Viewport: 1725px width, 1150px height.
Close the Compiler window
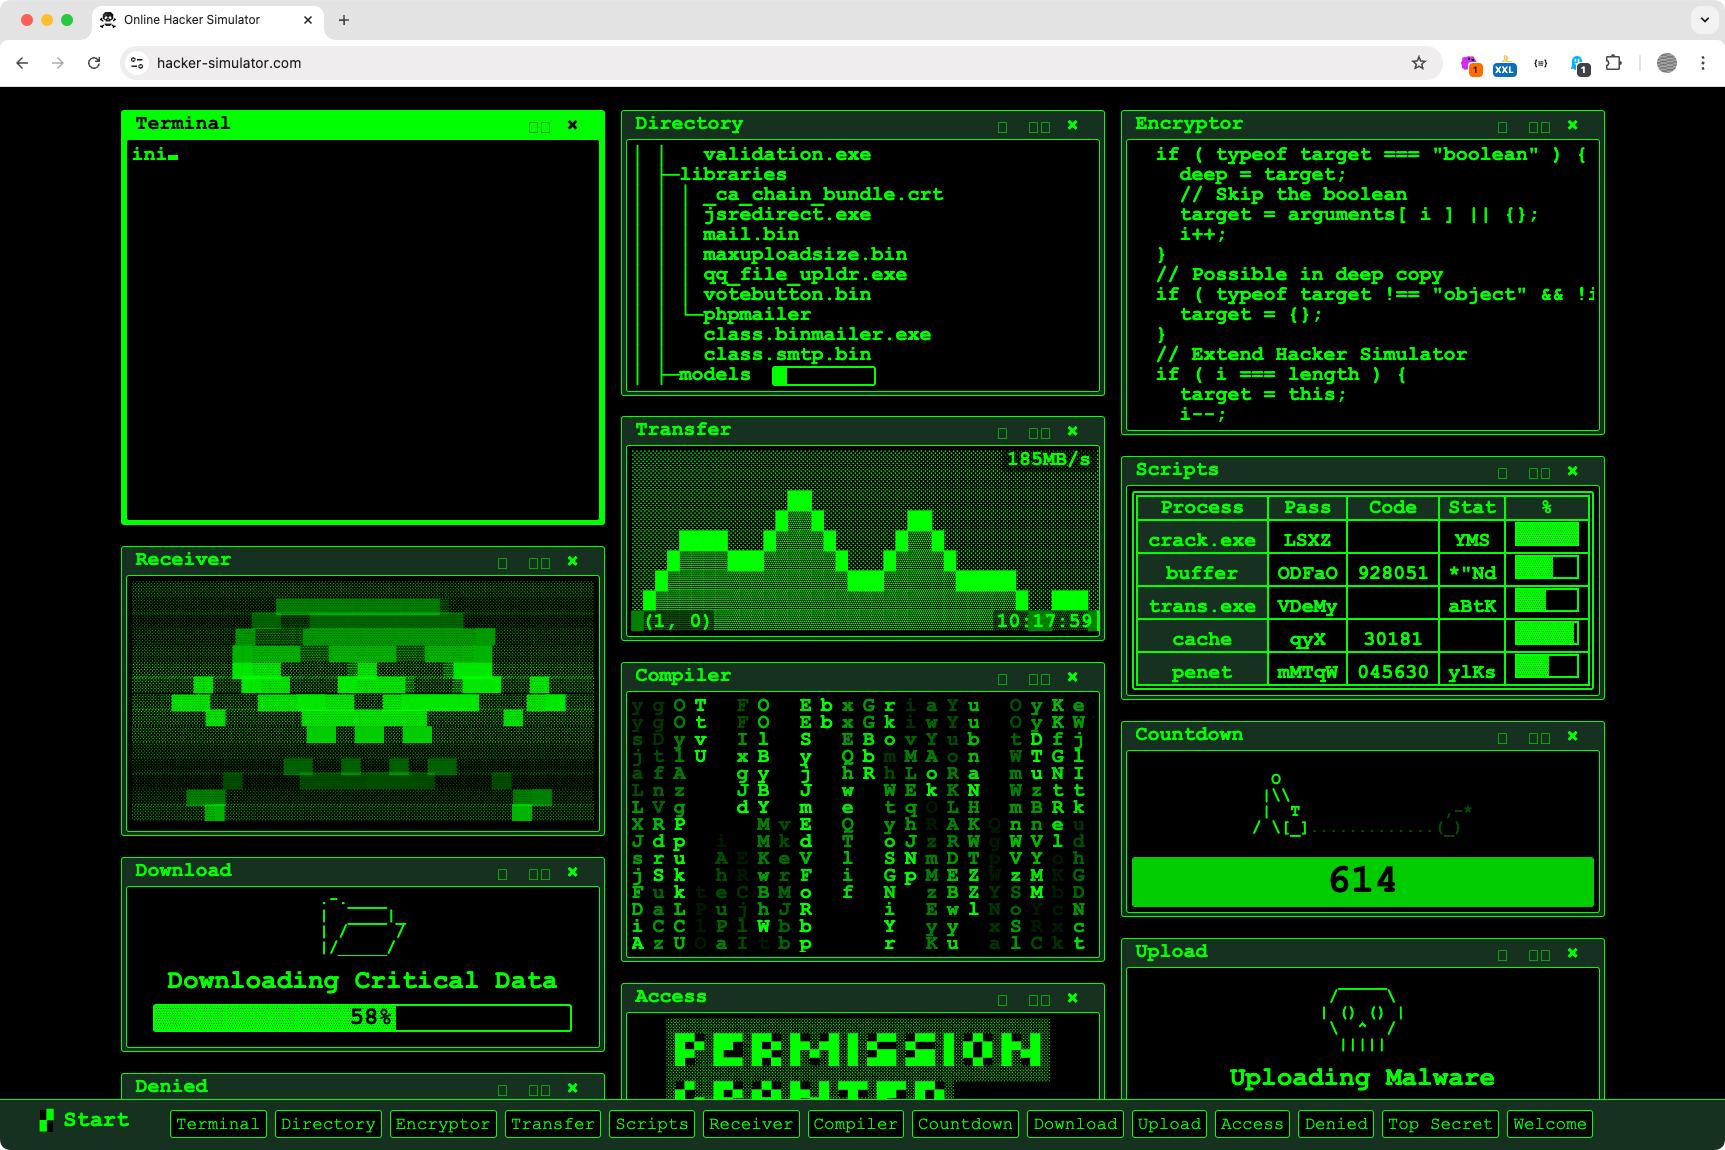click(x=1072, y=678)
